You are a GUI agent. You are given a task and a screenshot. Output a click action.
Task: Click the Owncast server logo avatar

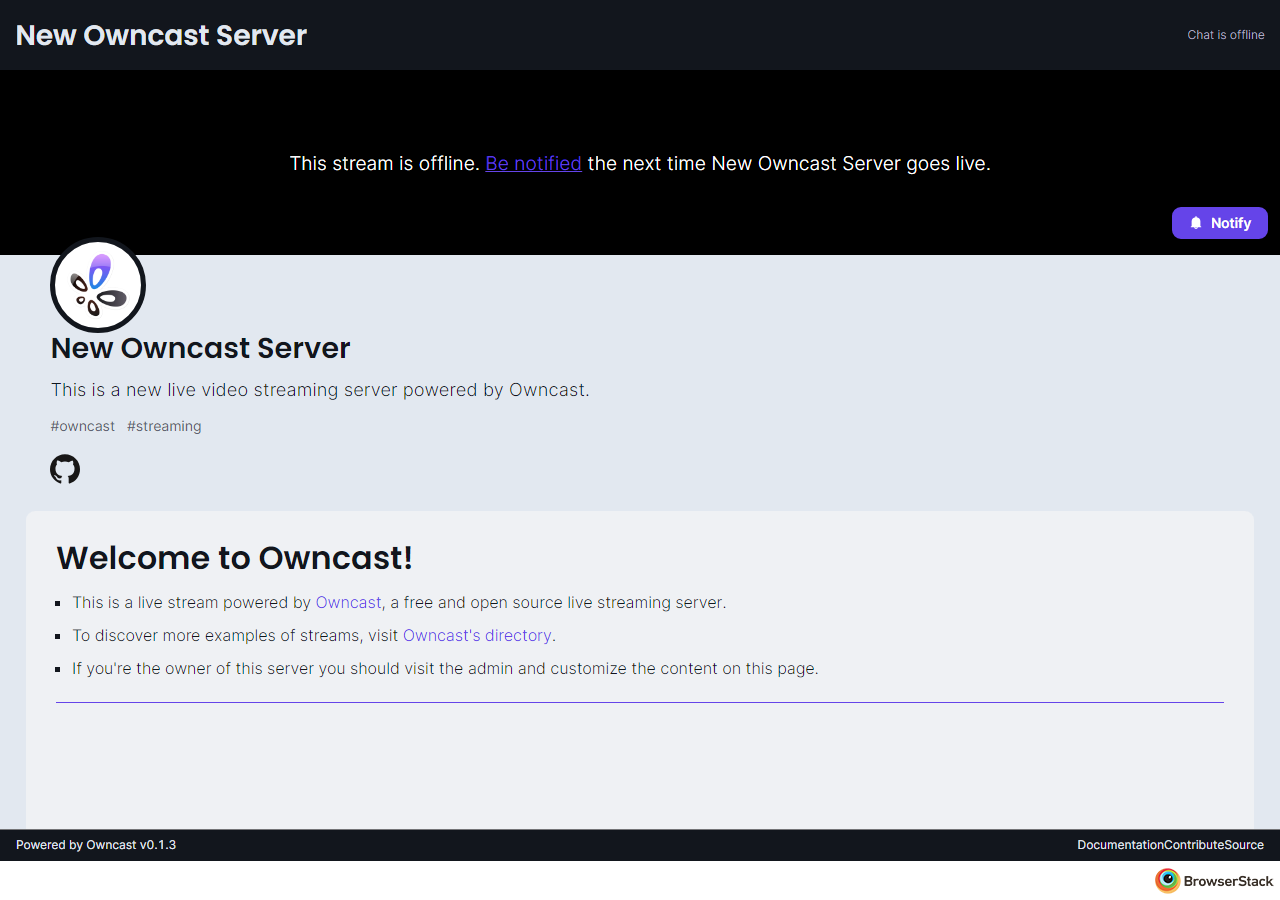[98, 285]
